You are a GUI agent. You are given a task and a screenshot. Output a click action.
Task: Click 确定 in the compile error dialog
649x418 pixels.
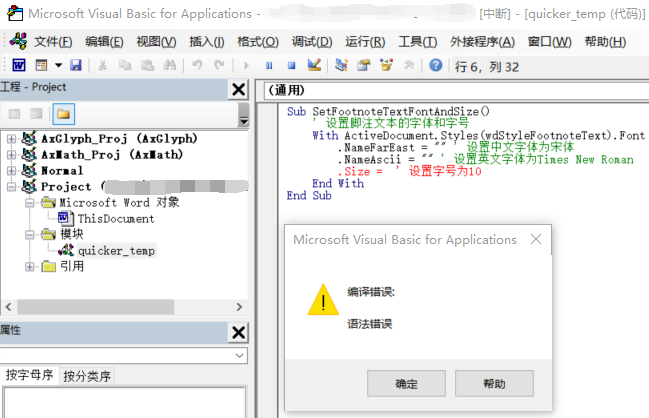coord(406,384)
